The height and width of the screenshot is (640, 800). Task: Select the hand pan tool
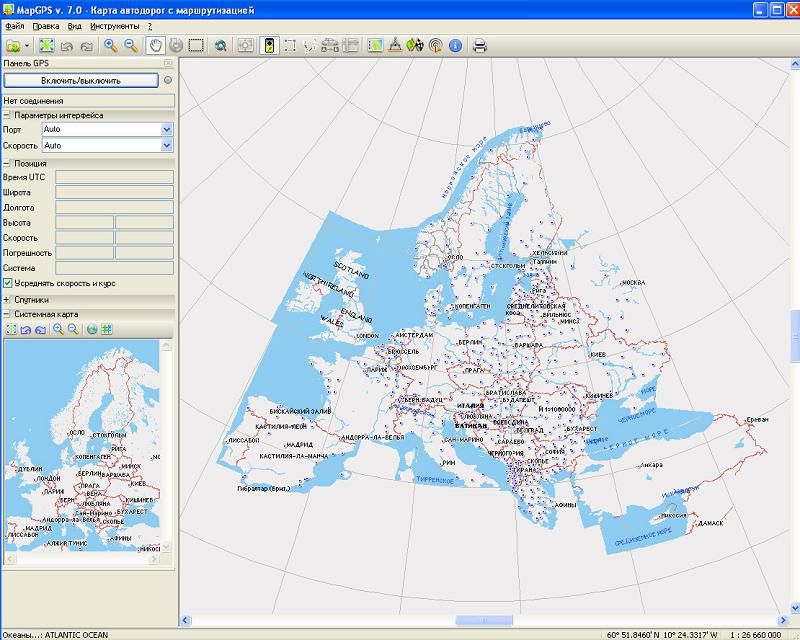point(156,45)
